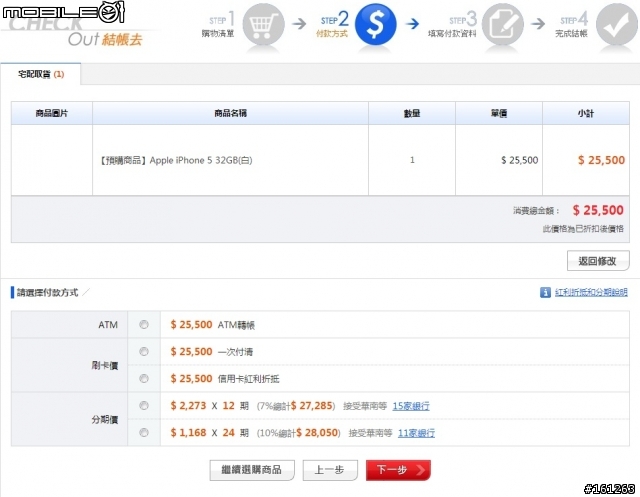Viewport: 640px width, 497px height.
Task: Open the 紅利折抵和分期說明 link
Action: pyautogui.click(x=591, y=292)
